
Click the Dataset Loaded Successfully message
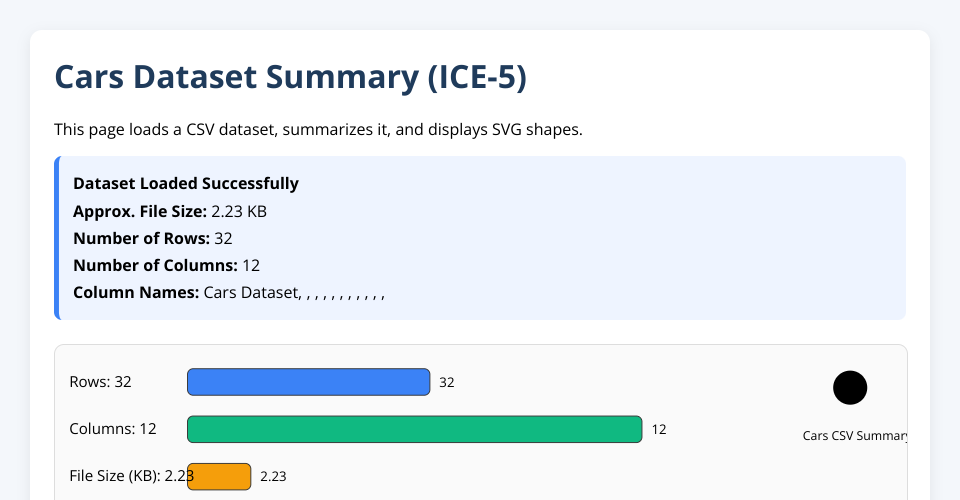pos(186,184)
